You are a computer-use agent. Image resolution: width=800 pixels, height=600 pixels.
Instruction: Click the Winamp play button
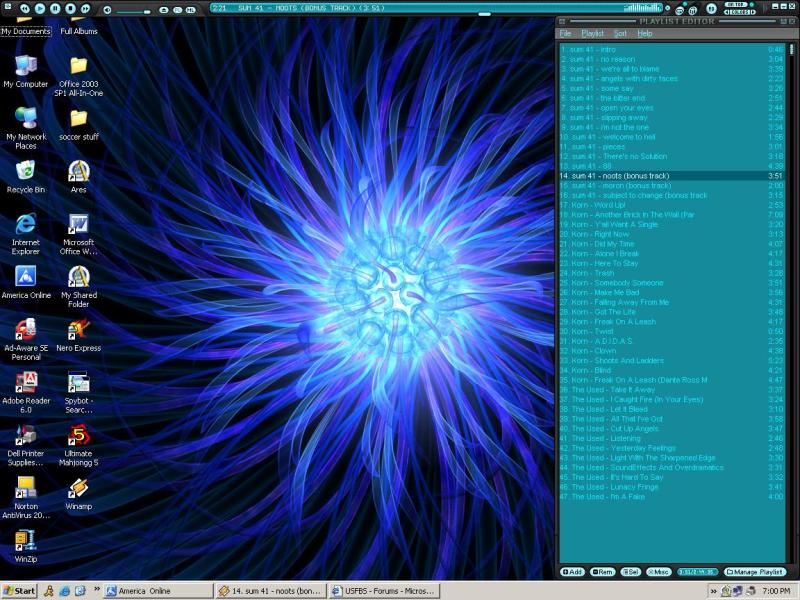tap(40, 8)
